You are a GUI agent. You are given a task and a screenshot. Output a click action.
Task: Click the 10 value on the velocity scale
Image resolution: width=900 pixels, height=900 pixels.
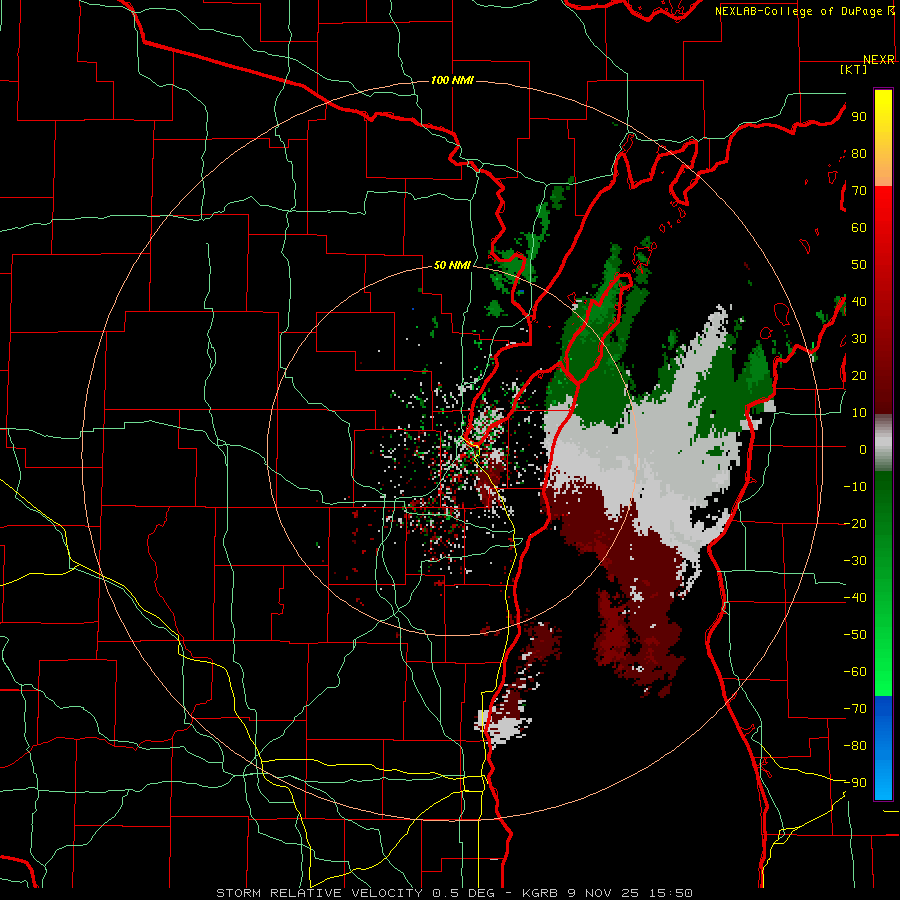(x=859, y=413)
